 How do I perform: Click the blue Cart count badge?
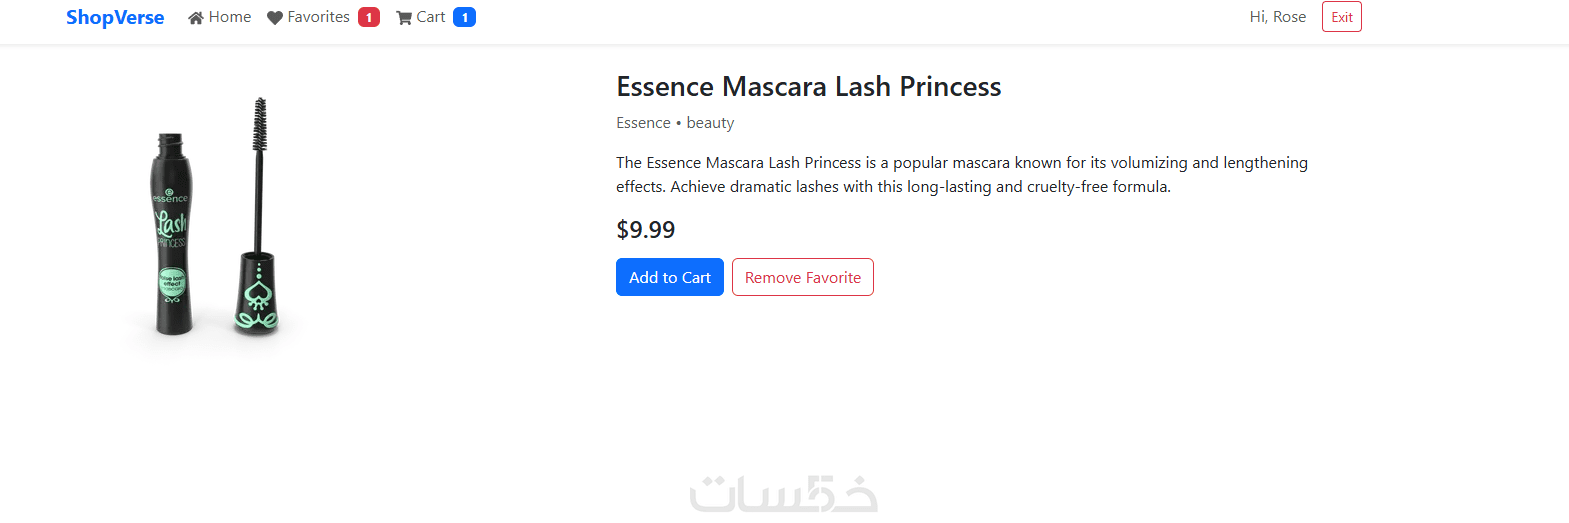464,17
